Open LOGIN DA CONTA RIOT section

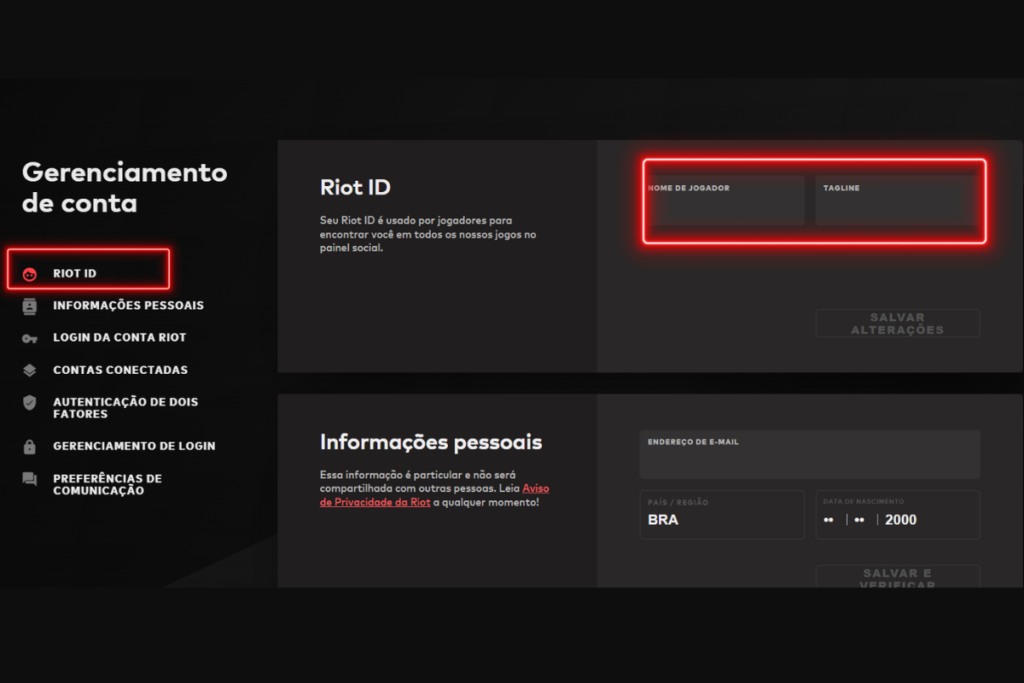click(120, 338)
